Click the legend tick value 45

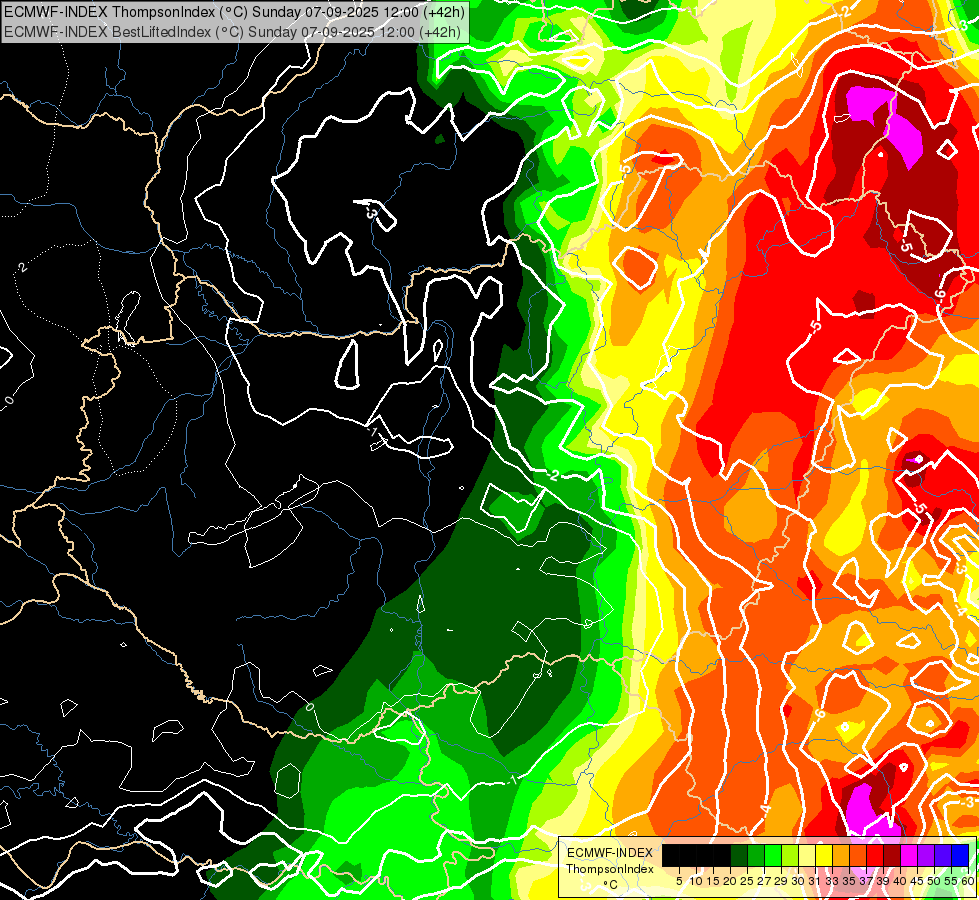[x=917, y=881]
